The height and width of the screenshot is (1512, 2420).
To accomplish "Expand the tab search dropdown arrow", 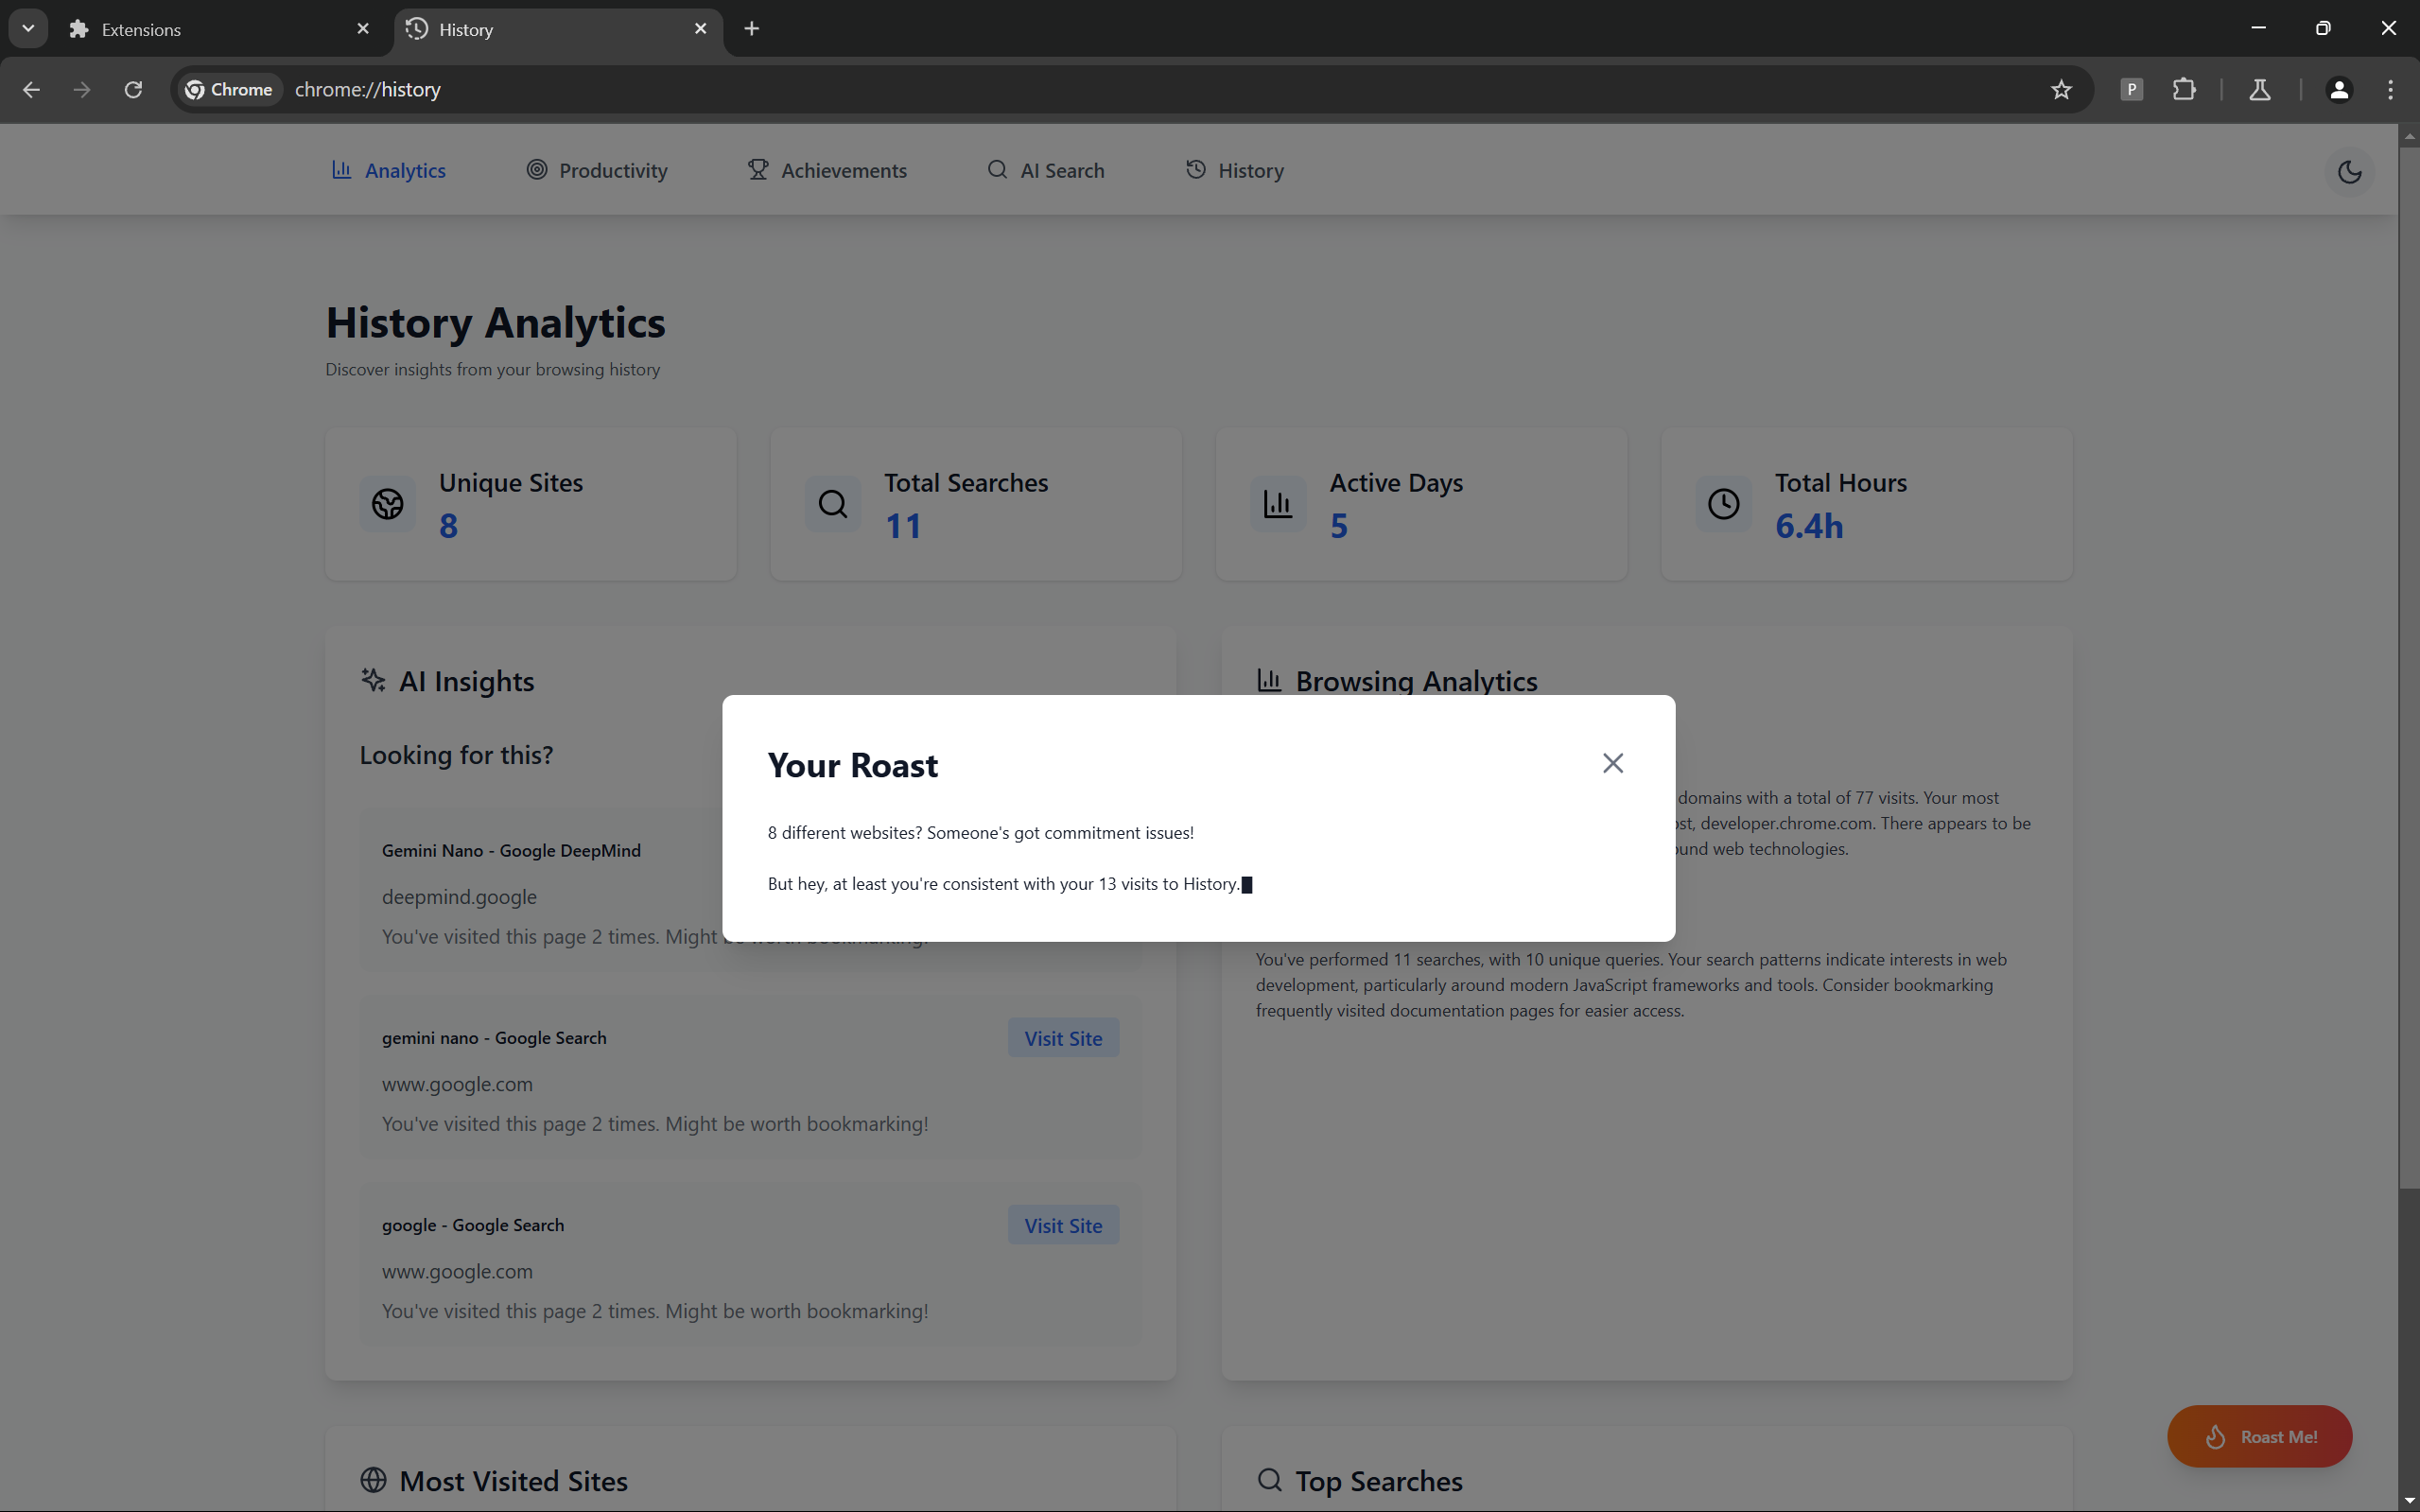I will coord(28,29).
